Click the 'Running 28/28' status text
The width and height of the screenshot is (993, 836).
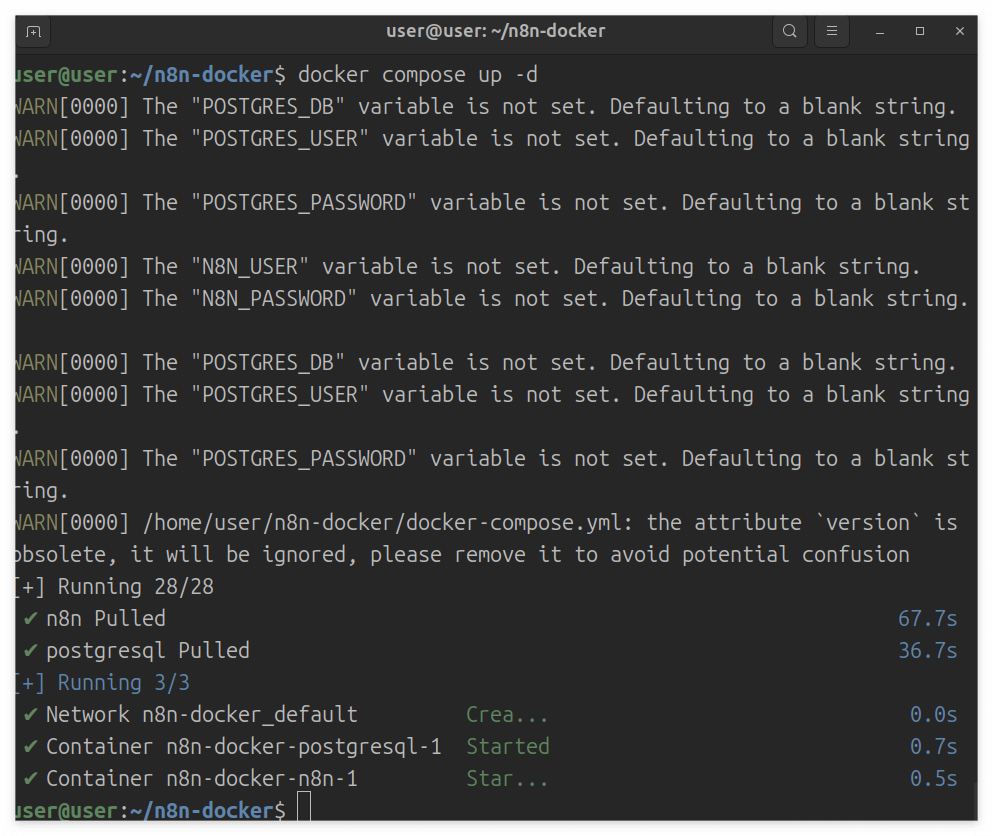[x=136, y=586]
